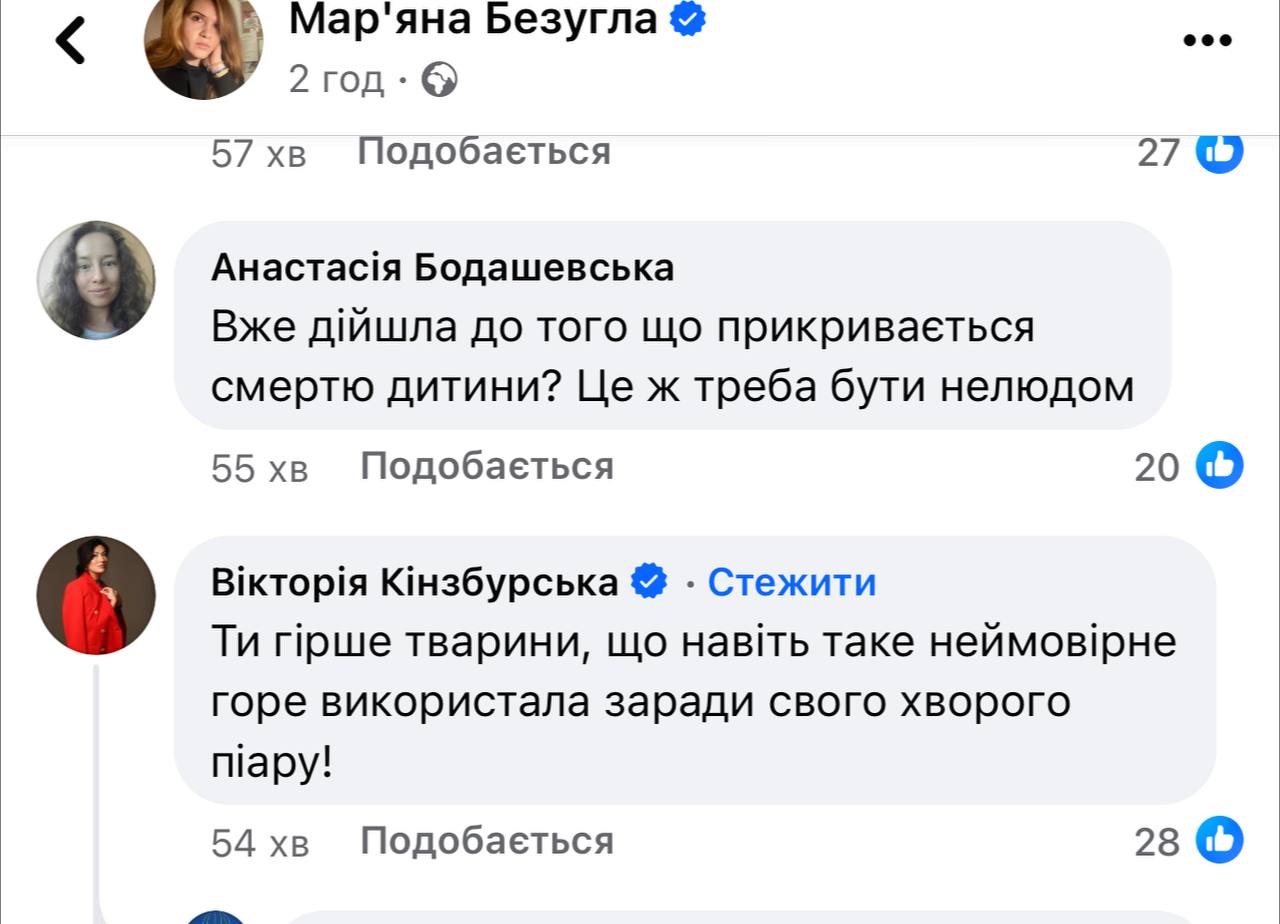
Task: Open the commenter name Вікторія Кінзбурська
Action: coord(415,582)
